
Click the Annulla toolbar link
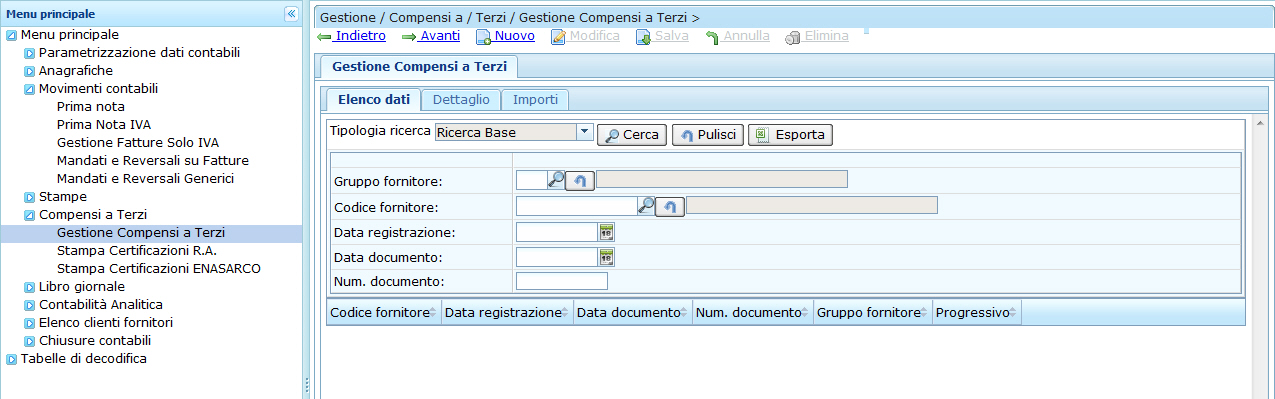[x=737, y=36]
